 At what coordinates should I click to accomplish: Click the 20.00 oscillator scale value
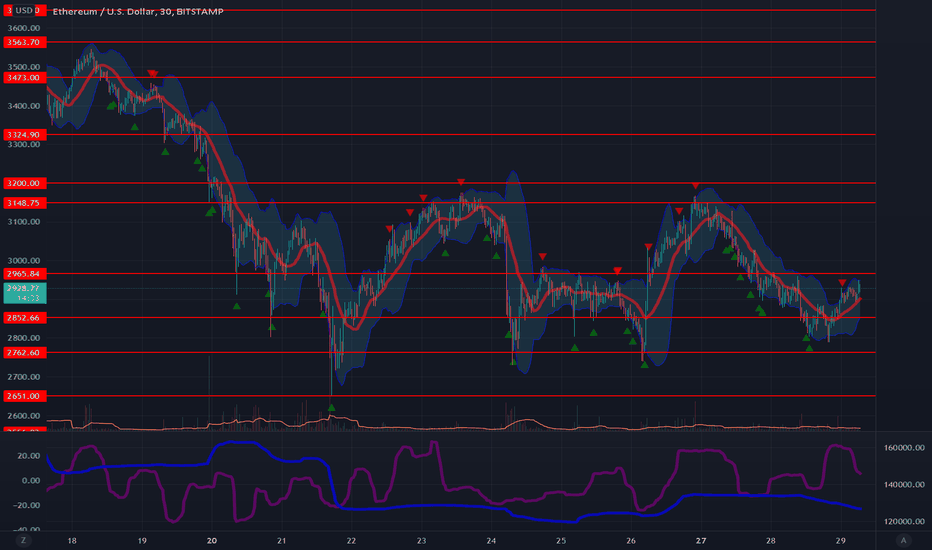29,456
